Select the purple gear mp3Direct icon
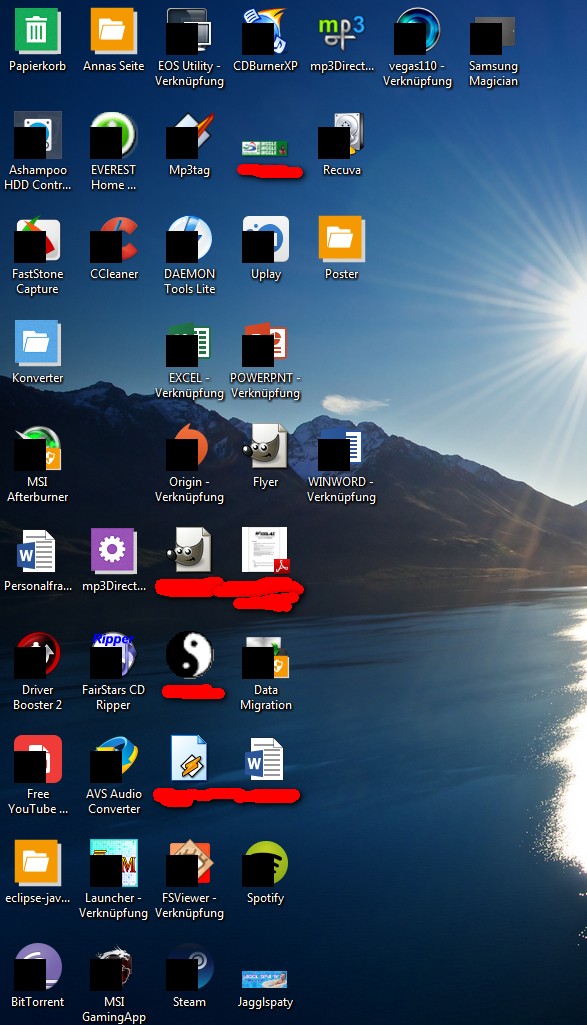This screenshot has height=1025, width=587. pyautogui.click(x=113, y=550)
